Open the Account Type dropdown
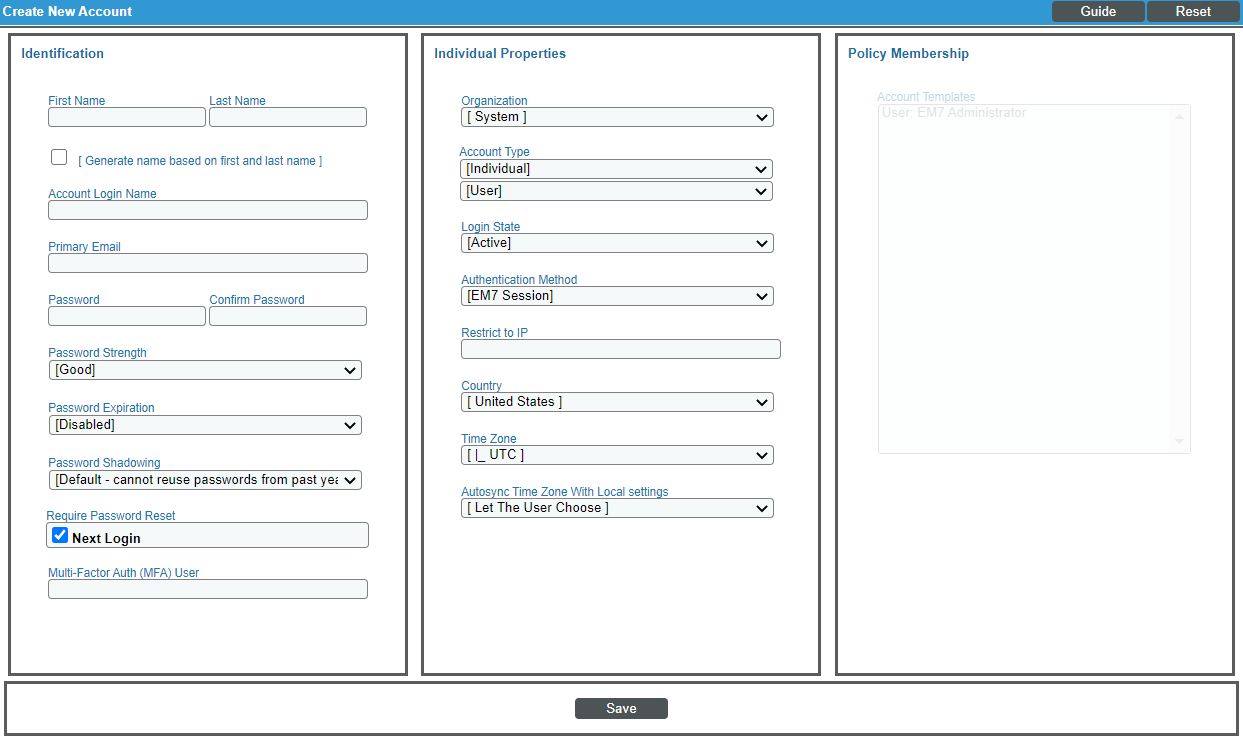The image size is (1243, 736). [616, 168]
